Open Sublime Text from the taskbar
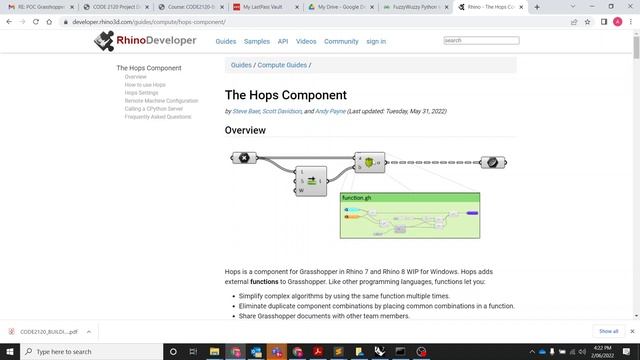This screenshot has height=360, width=640. pyautogui.click(x=339, y=351)
